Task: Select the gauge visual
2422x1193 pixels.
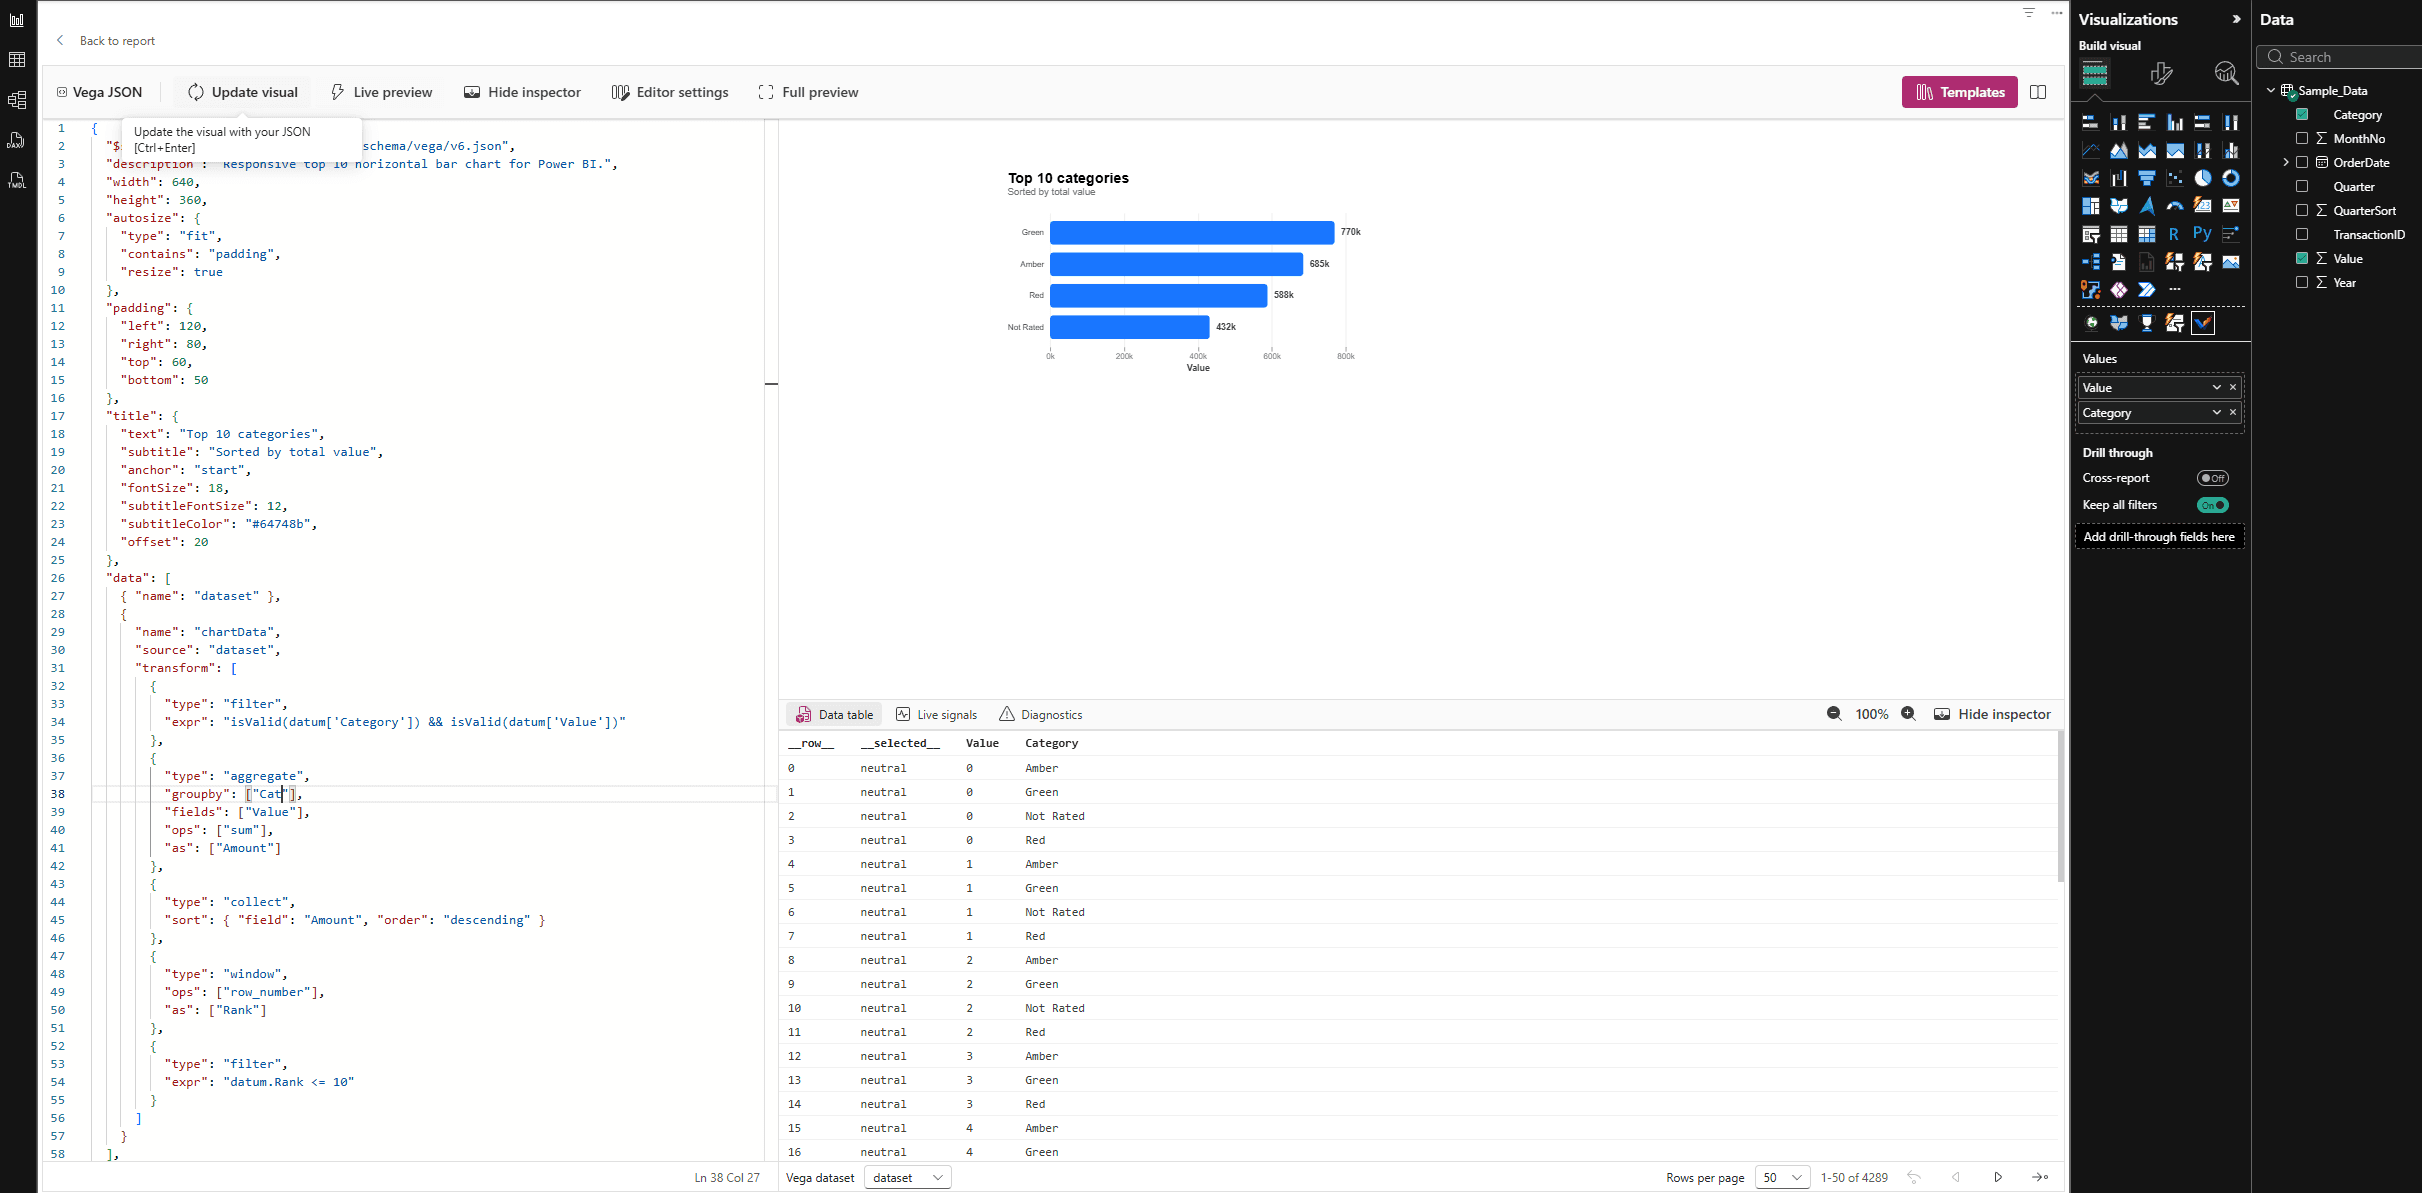Action: 2175,206
